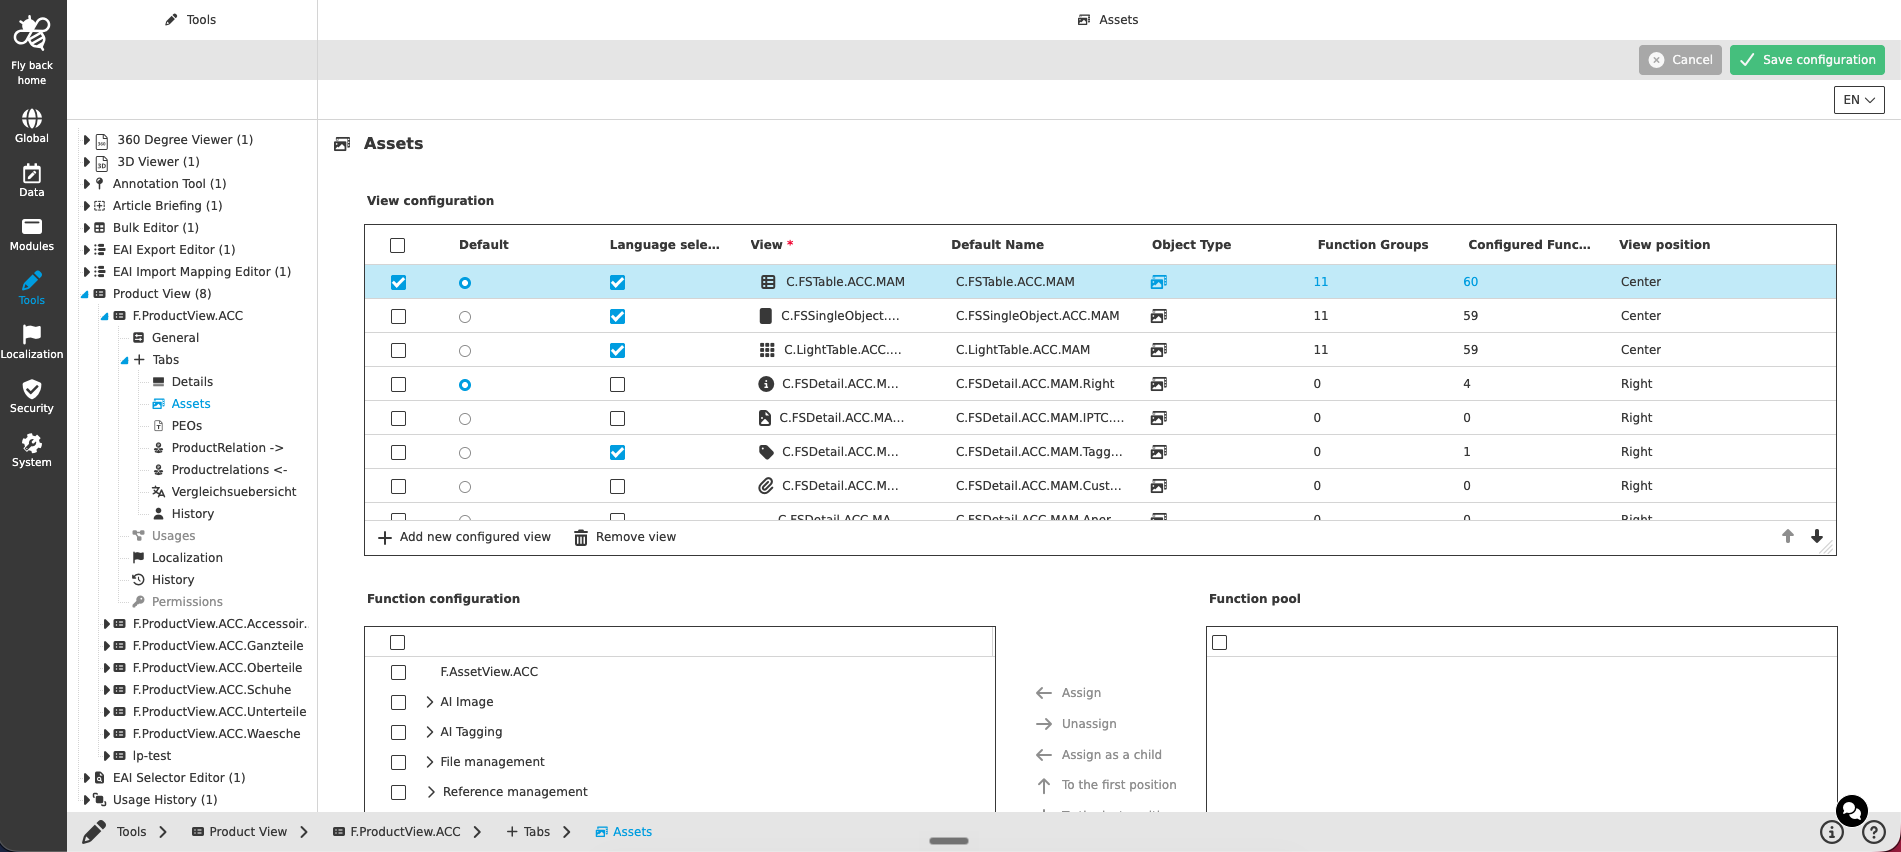Click object type icon for C.FSTable.ACC.MAM row

pyautogui.click(x=1159, y=282)
